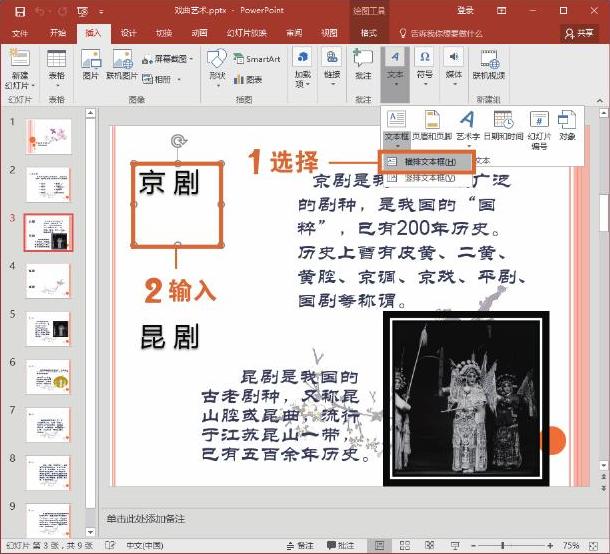610x554 pixels.
Task: Click the Pictures icon in the ribbon
Action: pyautogui.click(x=91, y=58)
